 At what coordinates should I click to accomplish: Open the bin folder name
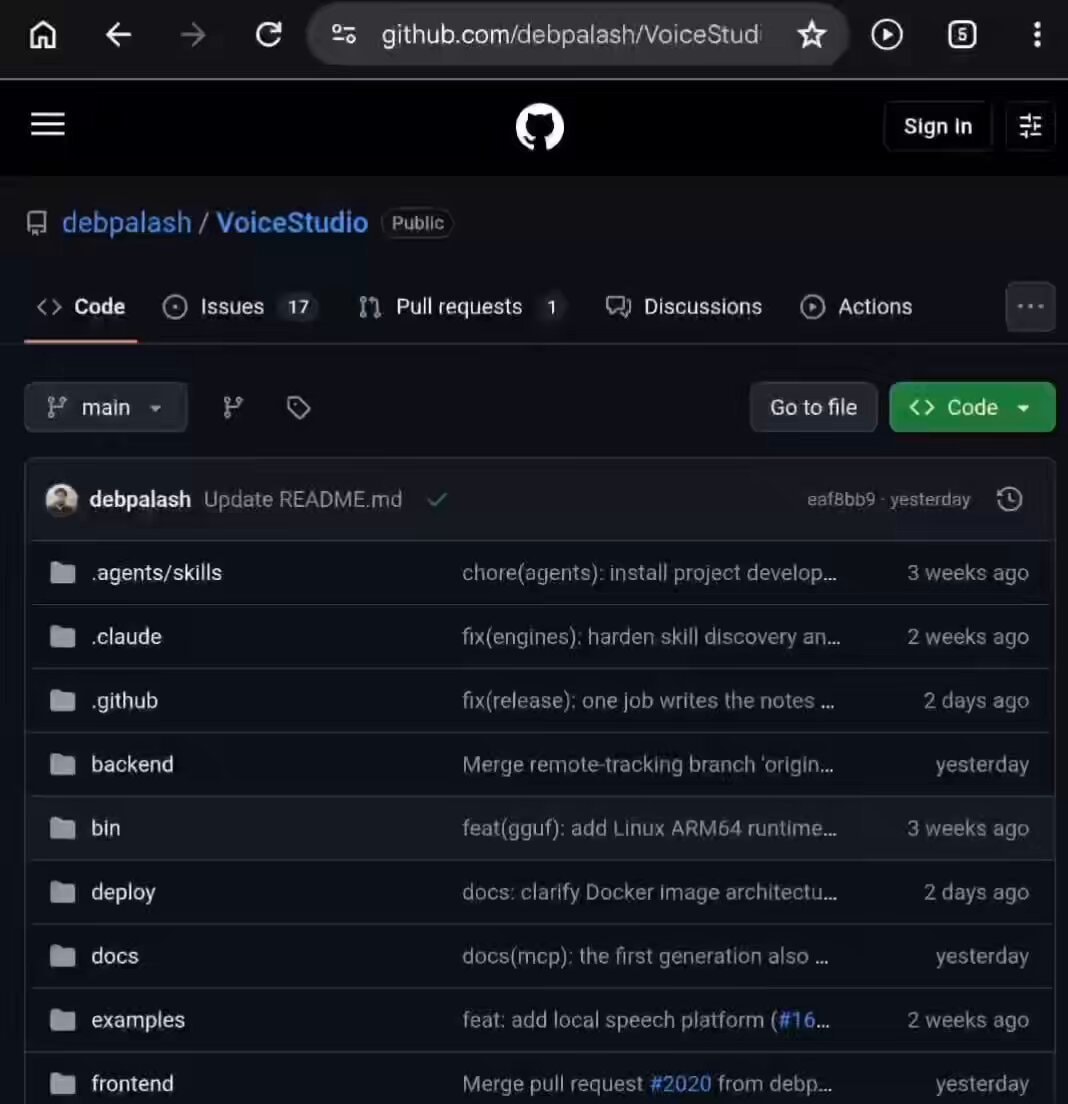pos(106,828)
